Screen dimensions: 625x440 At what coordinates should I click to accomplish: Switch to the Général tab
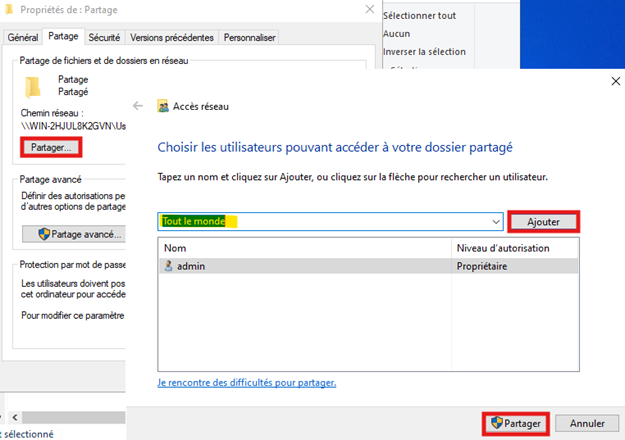click(23, 37)
